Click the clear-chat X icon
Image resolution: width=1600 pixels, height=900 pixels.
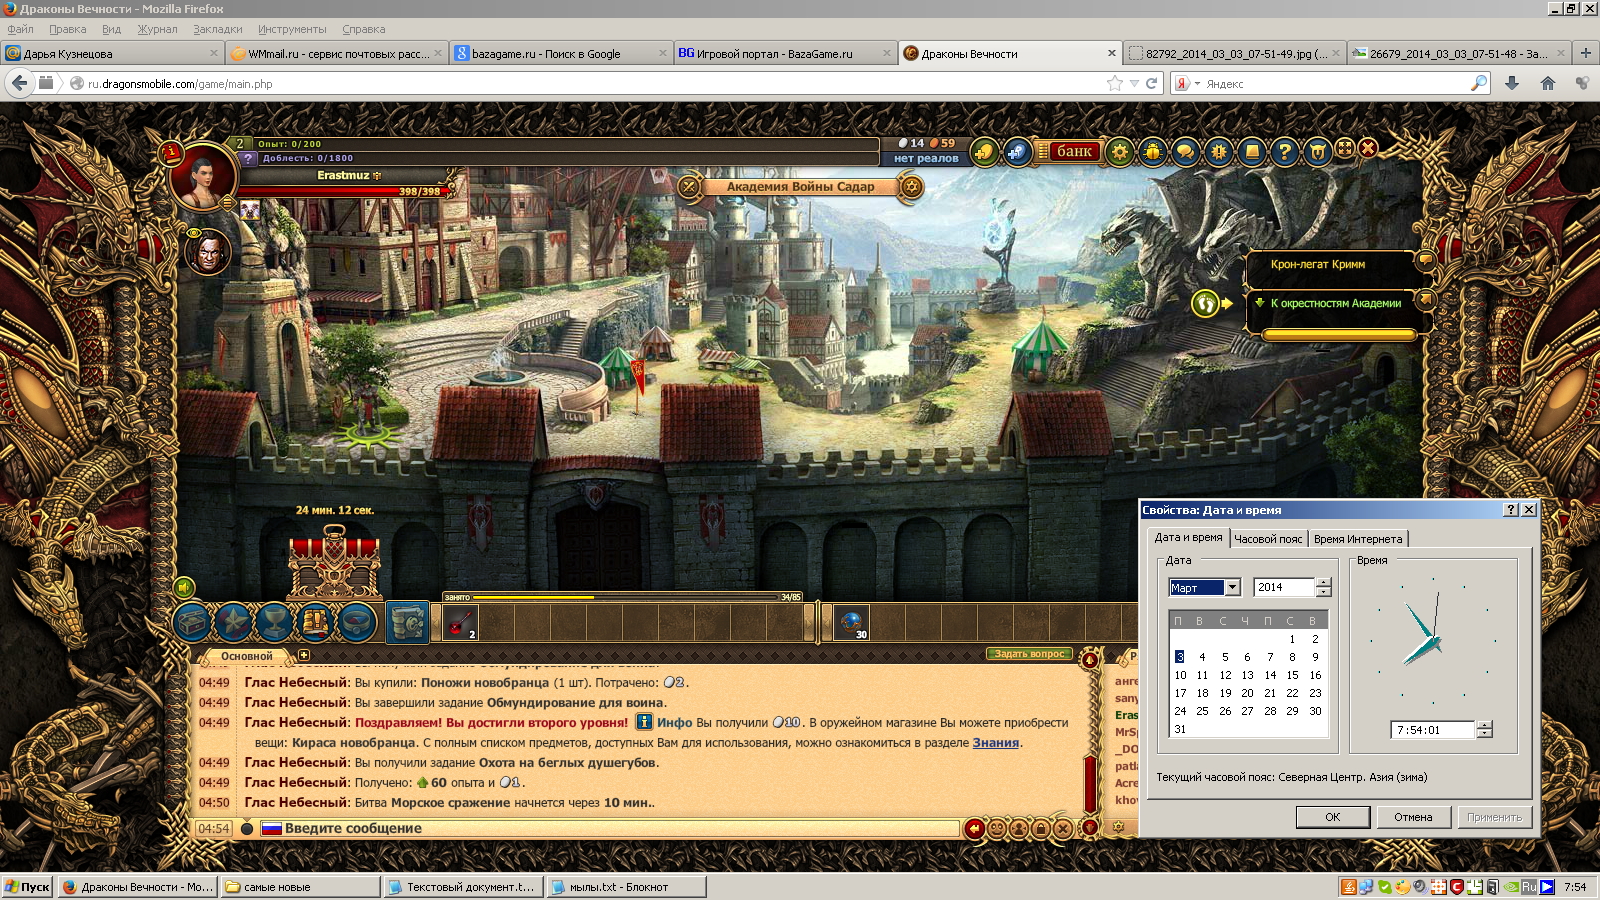click(1063, 828)
